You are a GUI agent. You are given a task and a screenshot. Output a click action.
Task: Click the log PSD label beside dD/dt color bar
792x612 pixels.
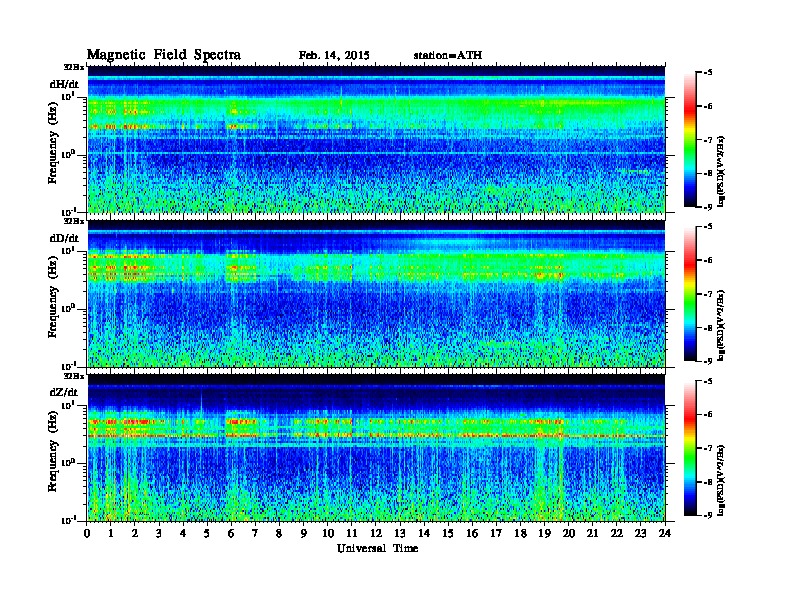point(721,325)
